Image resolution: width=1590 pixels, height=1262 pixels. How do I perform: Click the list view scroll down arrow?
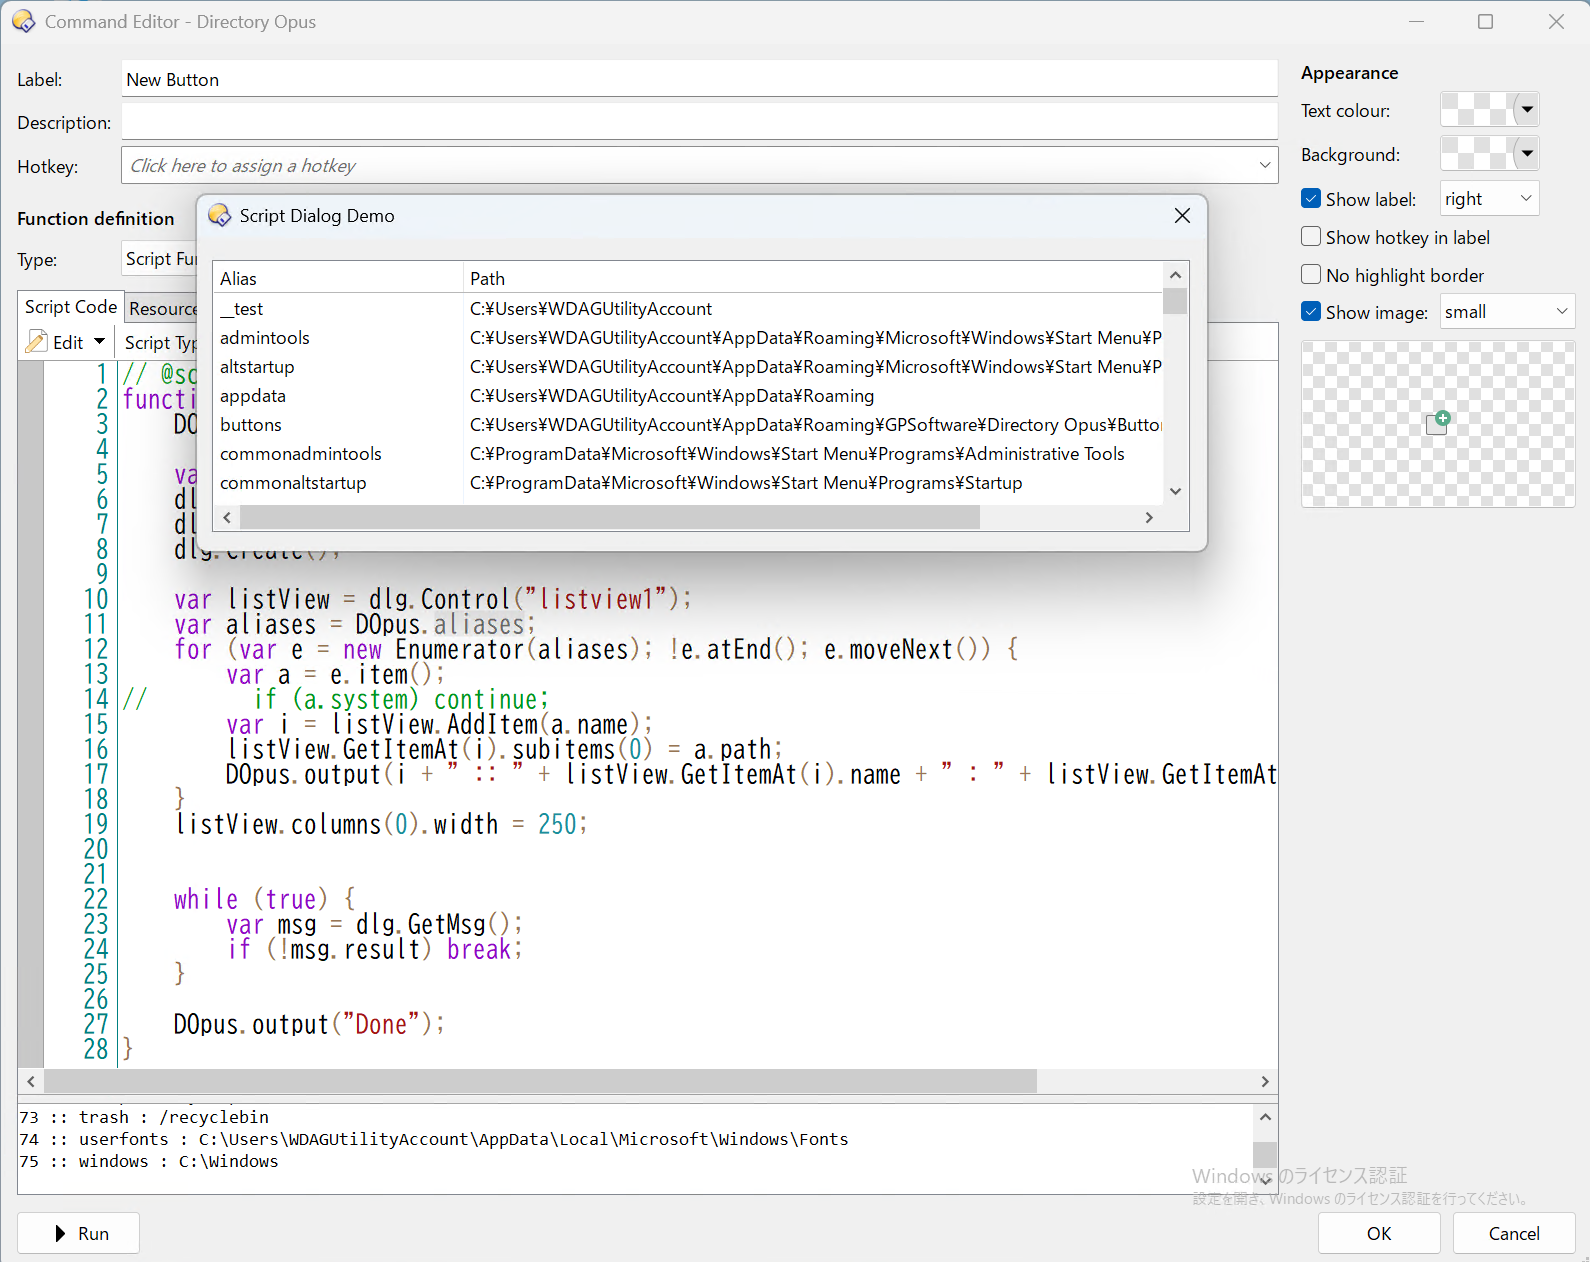pyautogui.click(x=1176, y=491)
